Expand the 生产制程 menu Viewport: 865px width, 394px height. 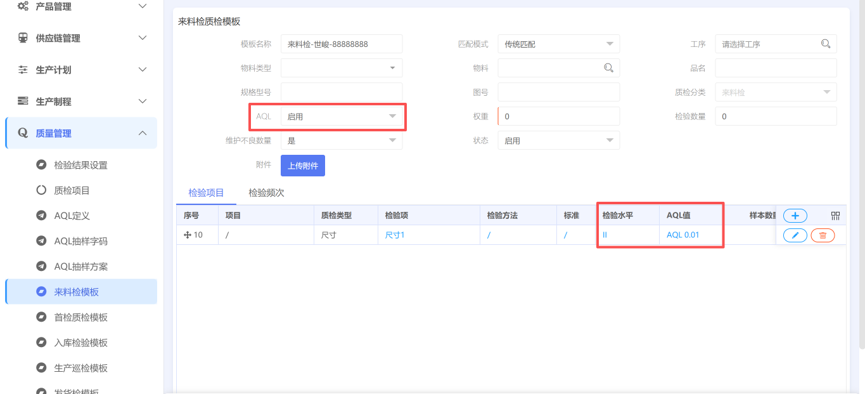[x=142, y=102]
